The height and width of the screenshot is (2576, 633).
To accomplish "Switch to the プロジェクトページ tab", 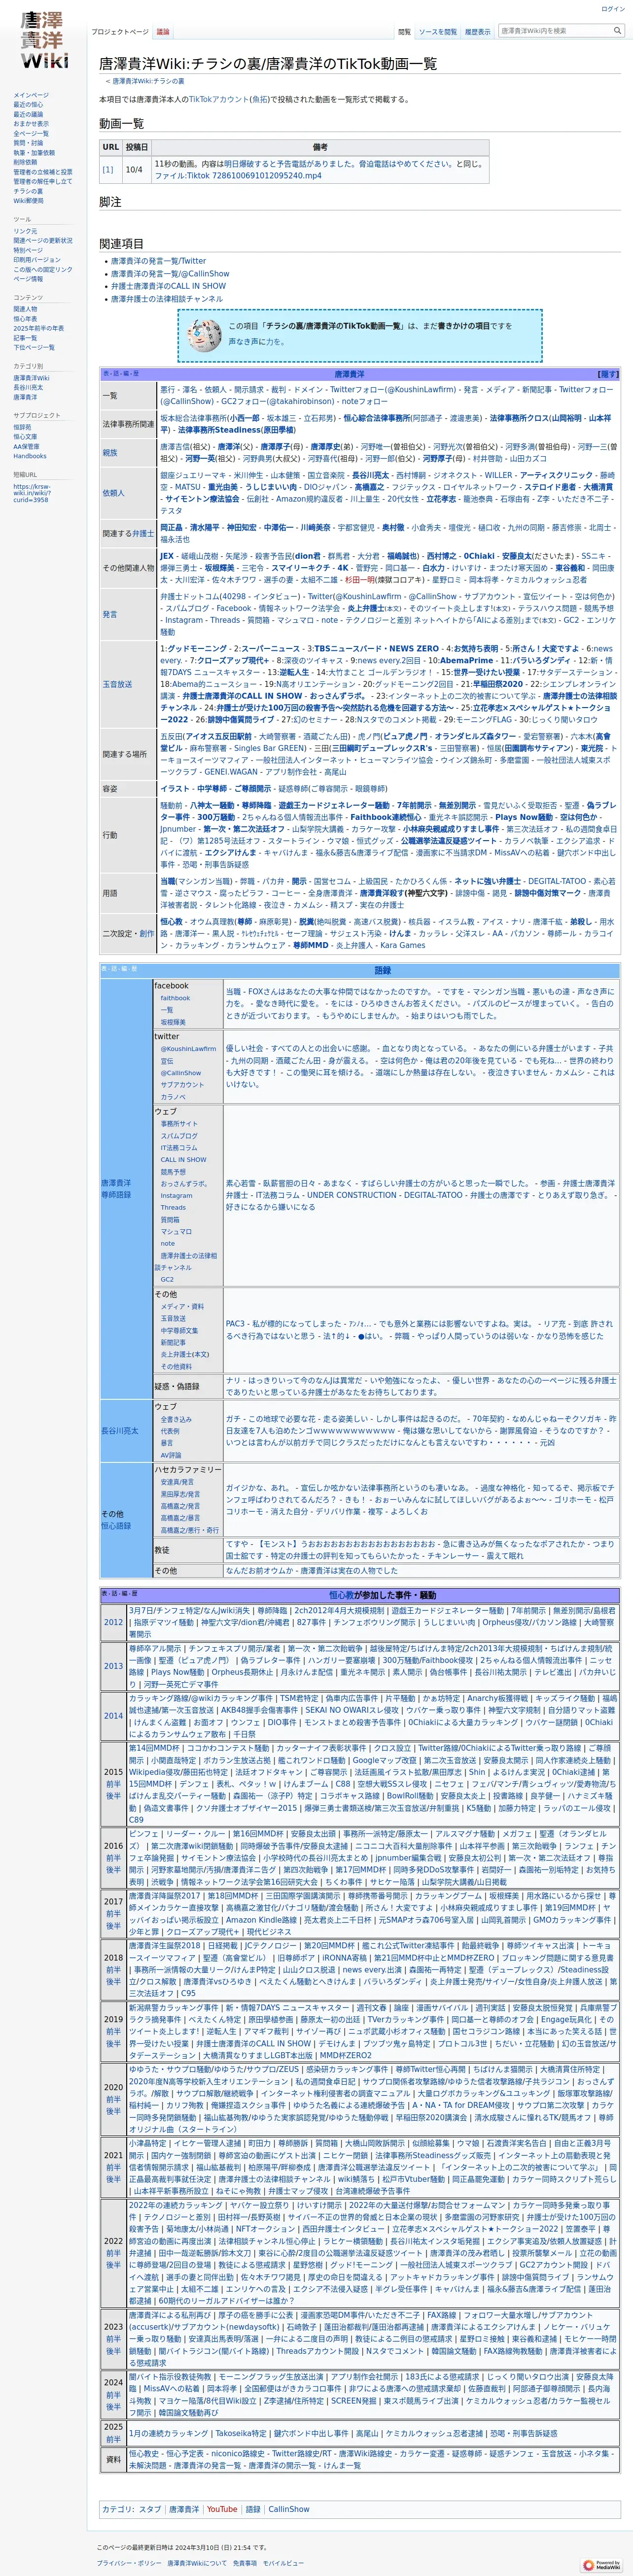I will [x=120, y=32].
